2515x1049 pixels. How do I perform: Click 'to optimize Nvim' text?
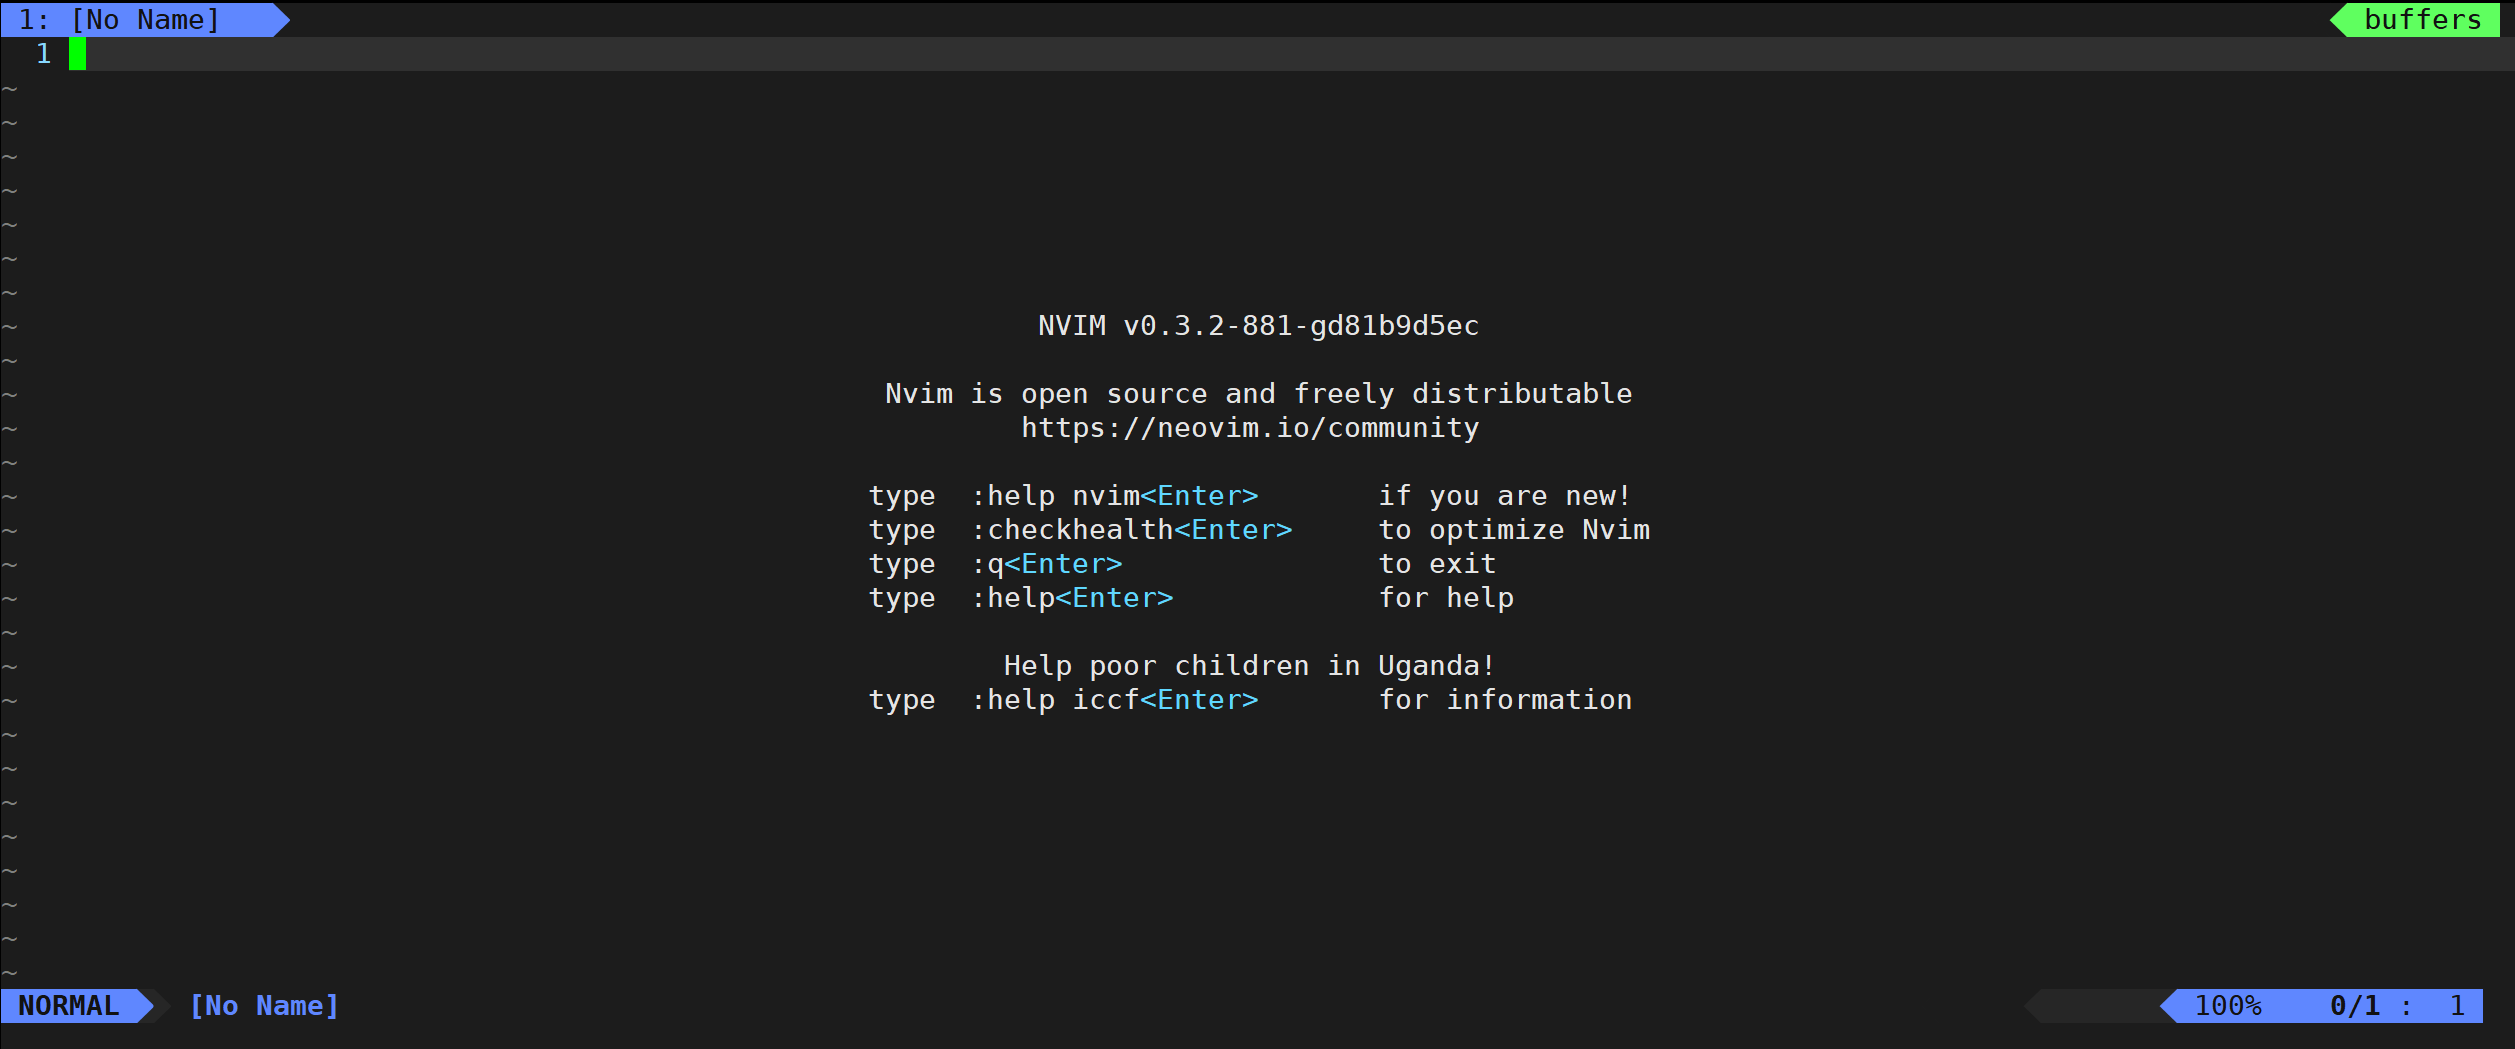pyautogui.click(x=1514, y=530)
